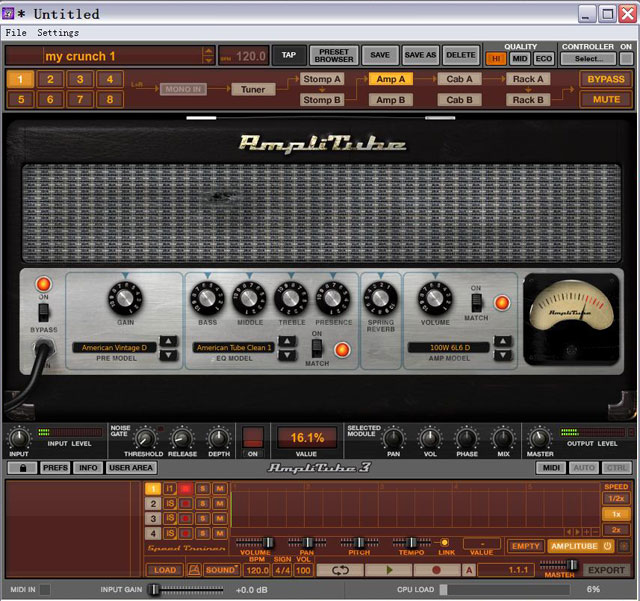Open the USER AREA
Image resolution: width=640 pixels, height=601 pixels.
[131, 468]
